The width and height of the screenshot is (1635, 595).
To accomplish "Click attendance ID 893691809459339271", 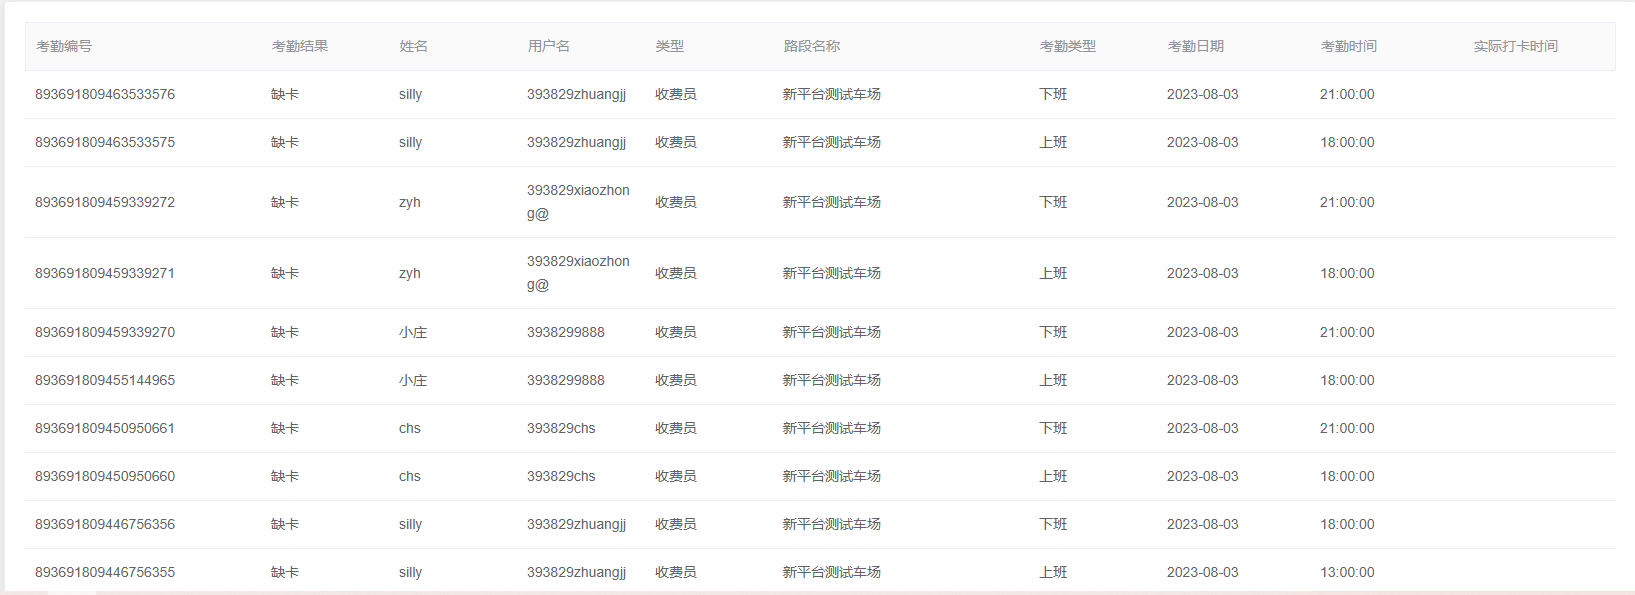I will click(x=105, y=273).
